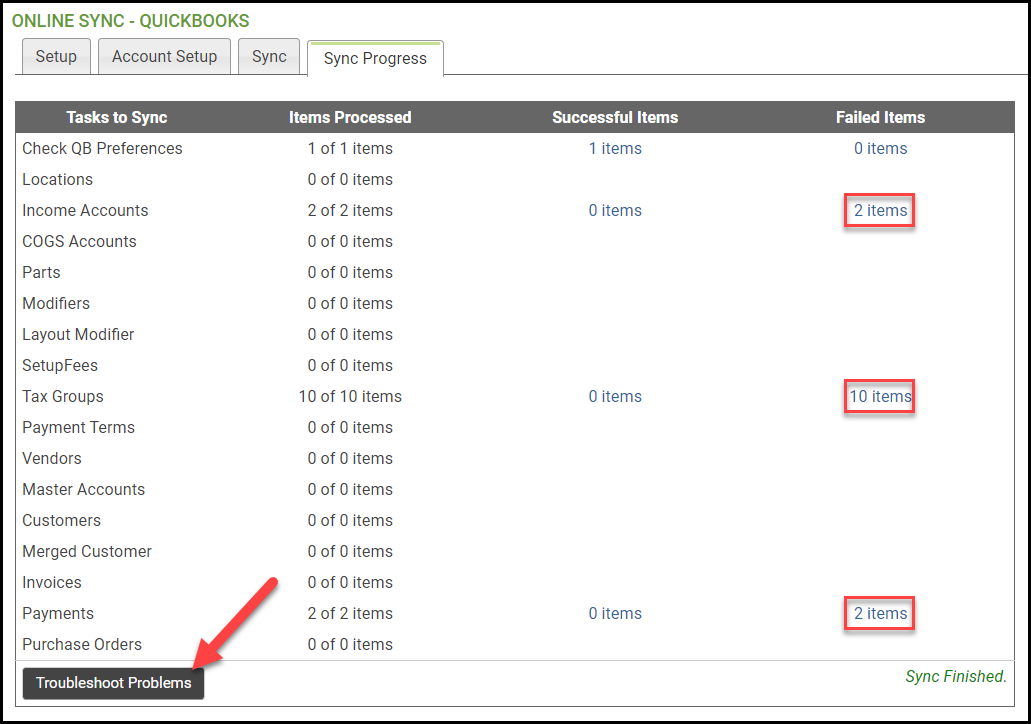Select the 'Invoices' task label
Screen dimensions: 1031x724
point(51,583)
